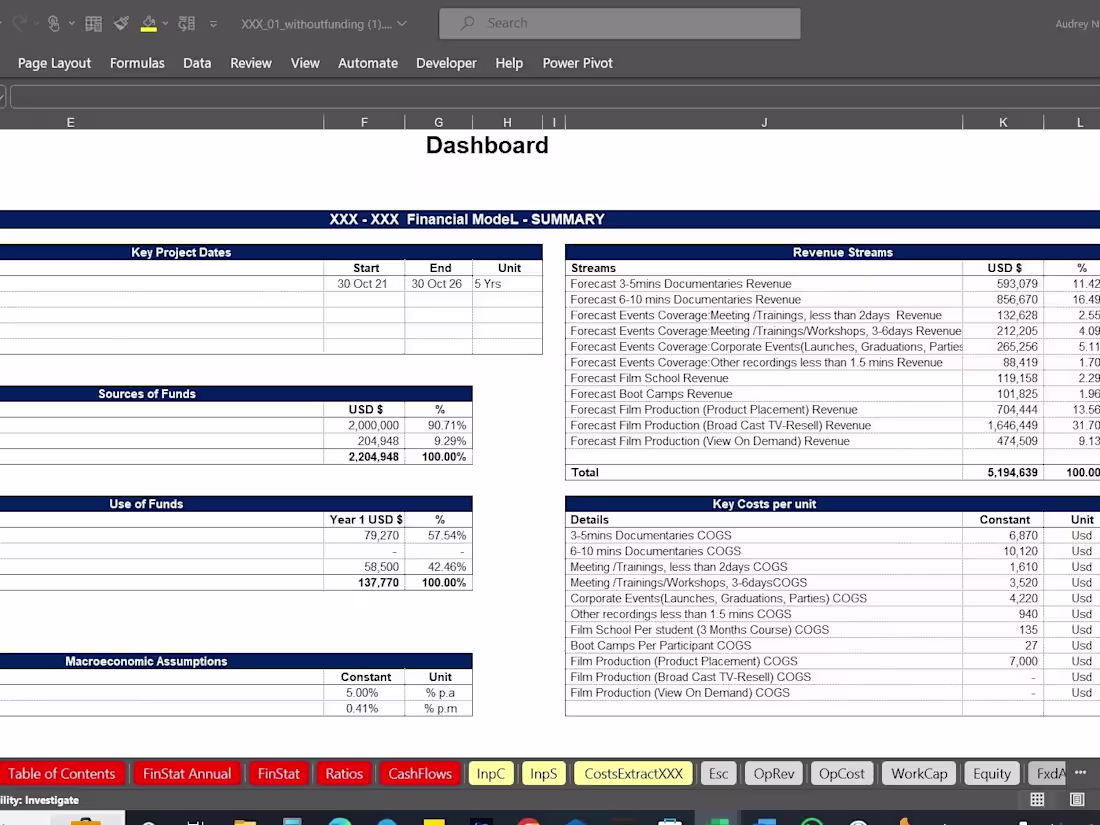The width and height of the screenshot is (1100, 825).
Task: Select column G header
Action: pos(438,123)
